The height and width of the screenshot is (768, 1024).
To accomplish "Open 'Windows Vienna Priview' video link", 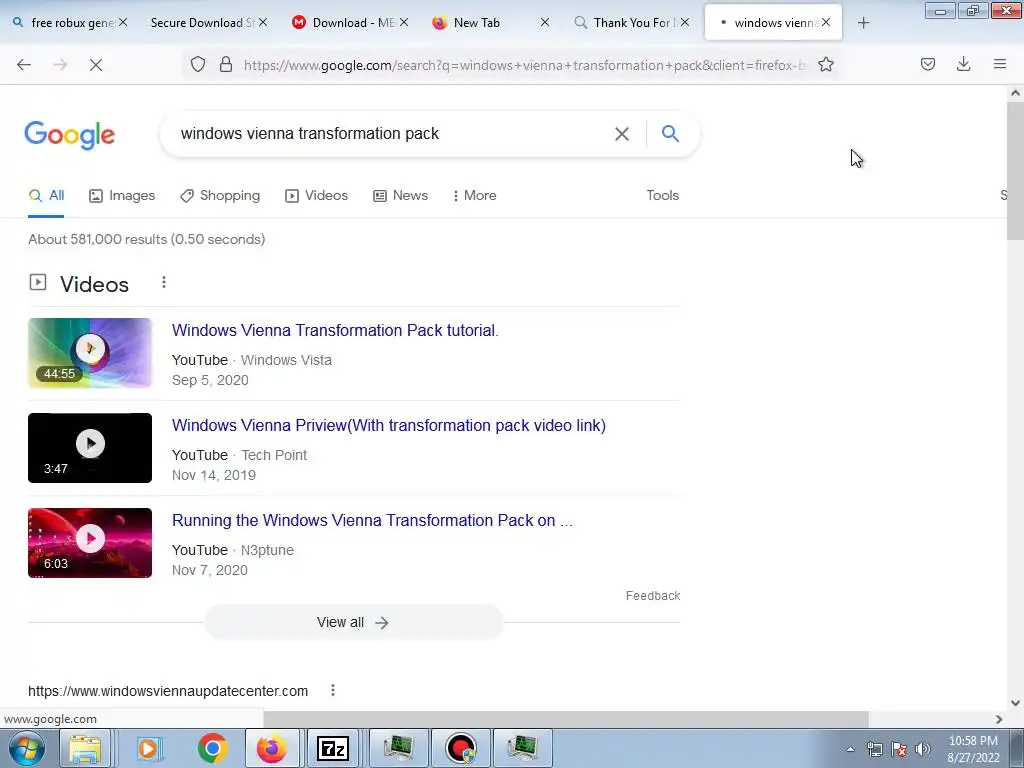I will [389, 425].
